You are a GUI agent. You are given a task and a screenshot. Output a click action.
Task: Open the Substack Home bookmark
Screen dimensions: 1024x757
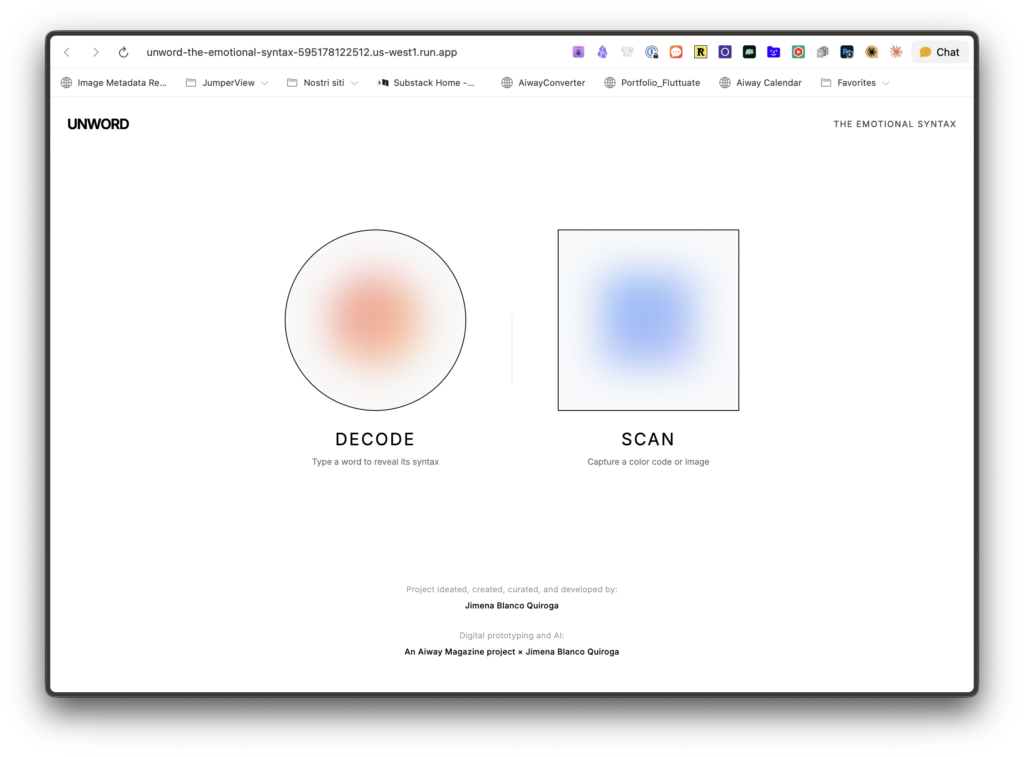coord(426,83)
